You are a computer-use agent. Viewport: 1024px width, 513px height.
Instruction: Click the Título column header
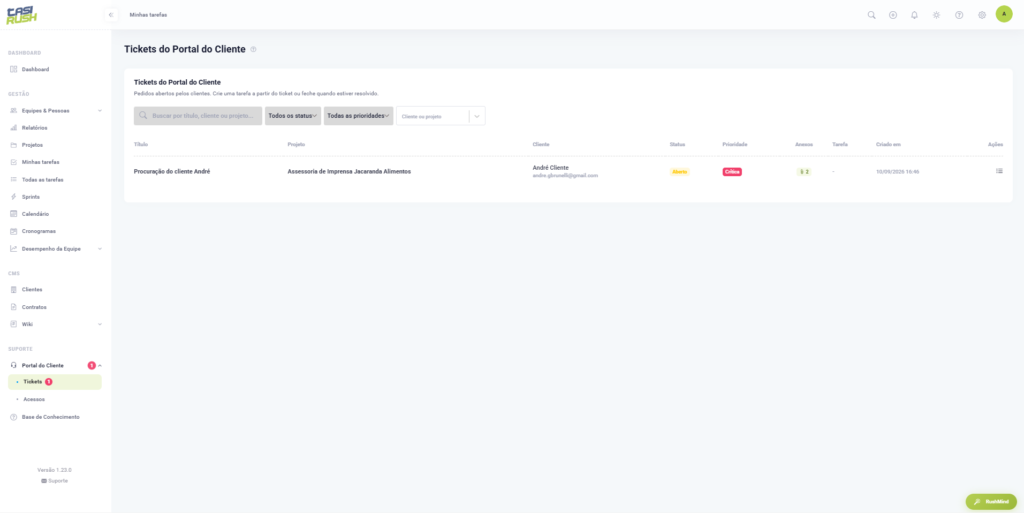tap(141, 144)
